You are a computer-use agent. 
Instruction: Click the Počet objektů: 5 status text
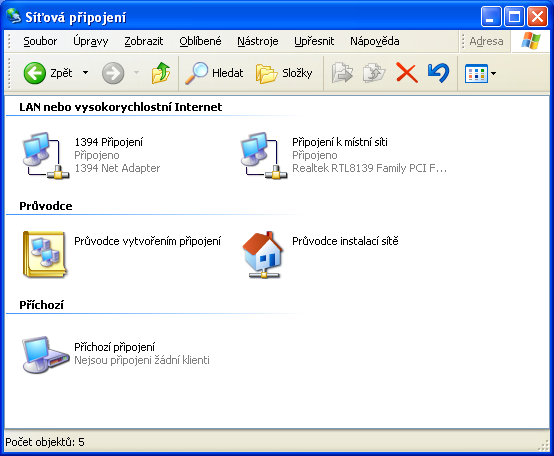tap(45, 442)
